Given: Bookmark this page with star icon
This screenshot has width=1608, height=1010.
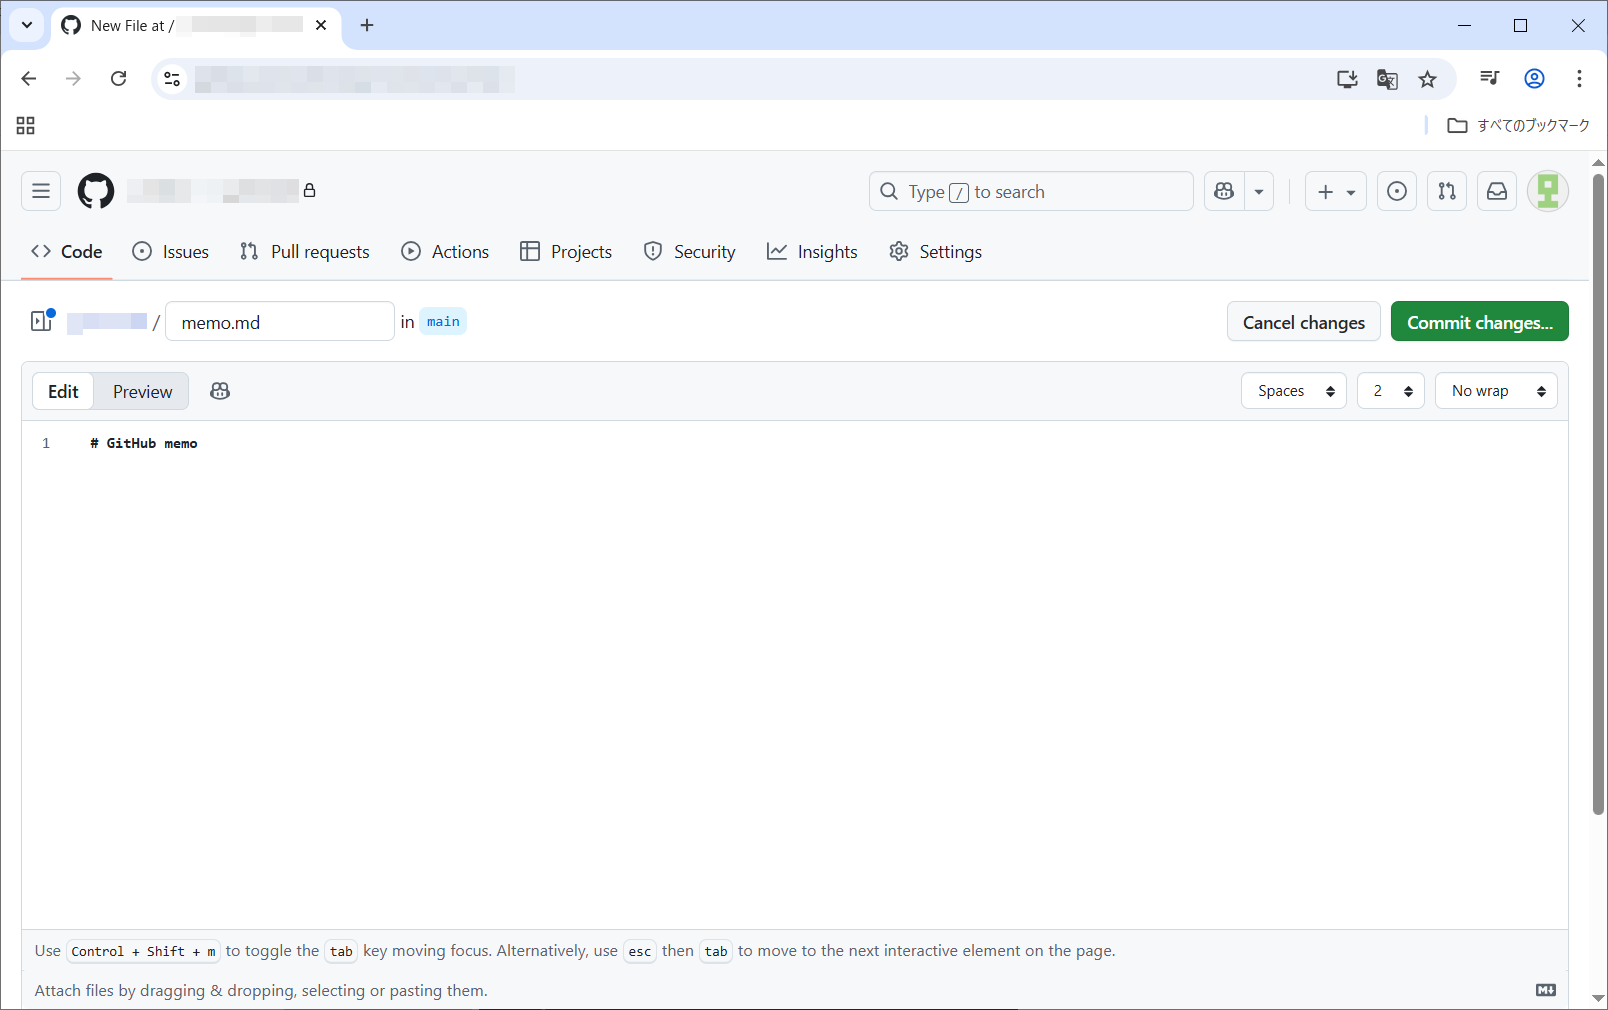Looking at the screenshot, I should point(1427,79).
